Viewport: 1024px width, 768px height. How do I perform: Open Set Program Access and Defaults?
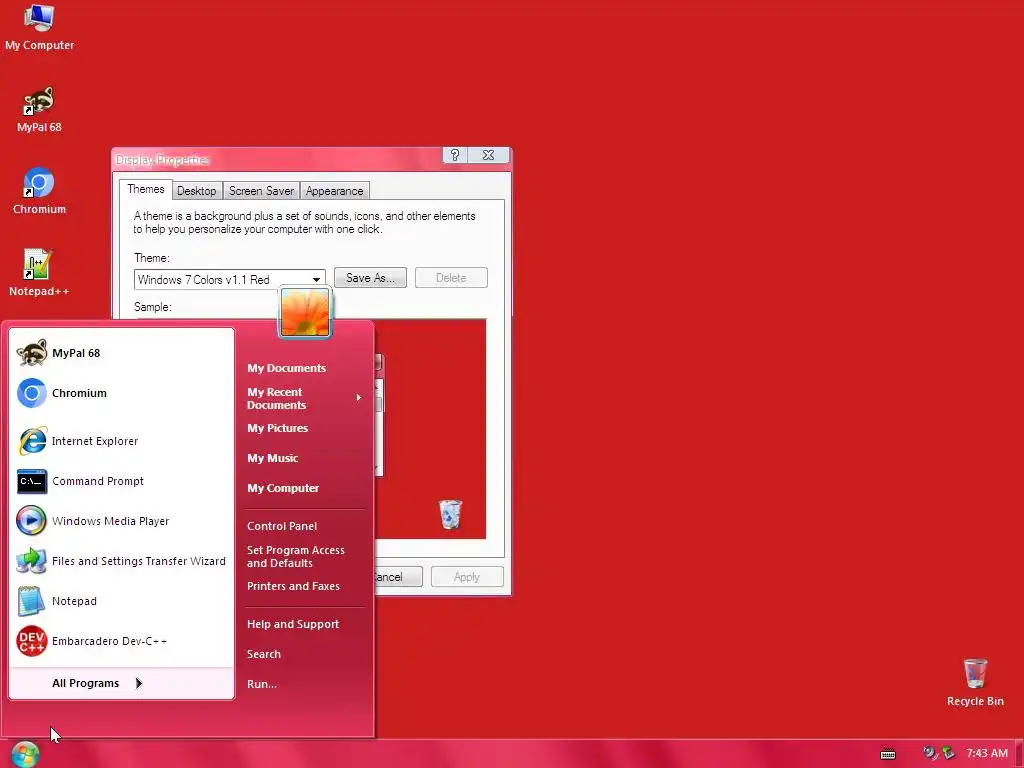tap(296, 556)
